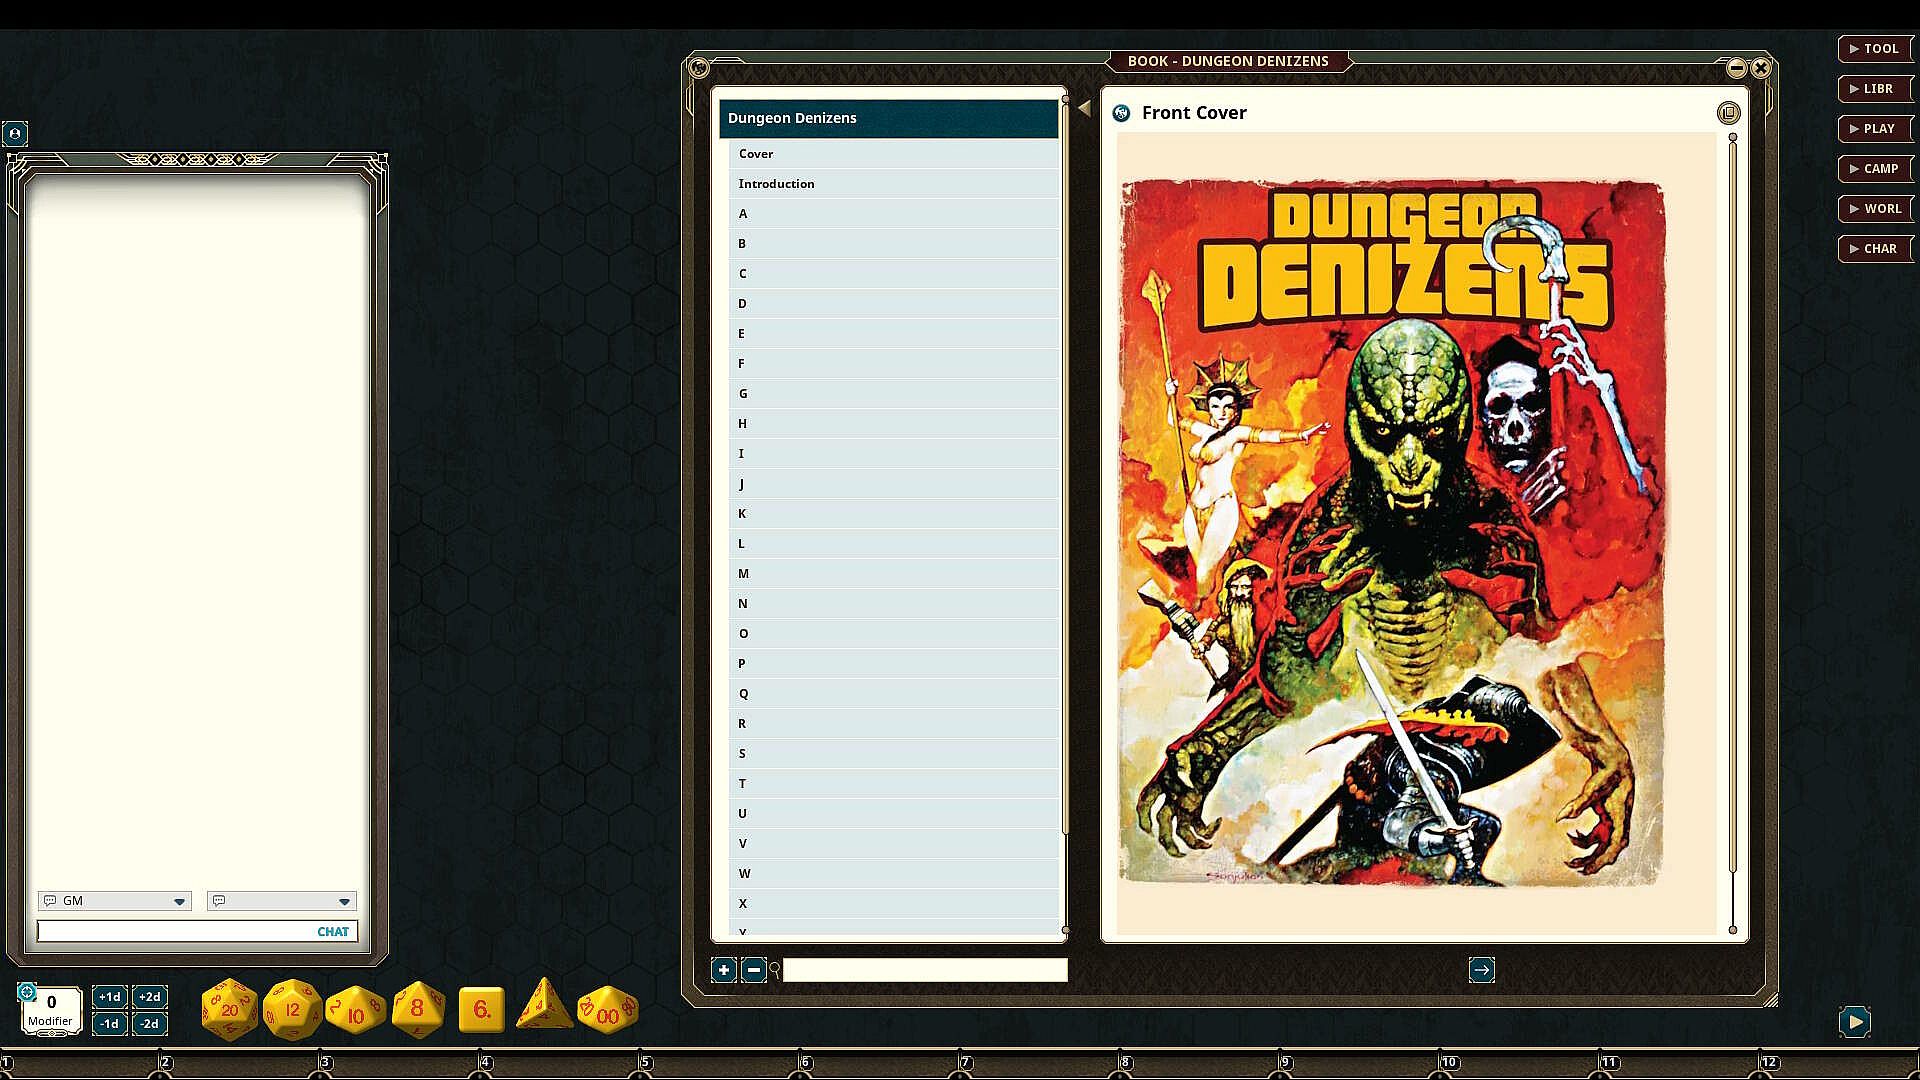The width and height of the screenshot is (1920, 1080).
Task: Toggle the -2d modifier button
Action: [149, 1023]
